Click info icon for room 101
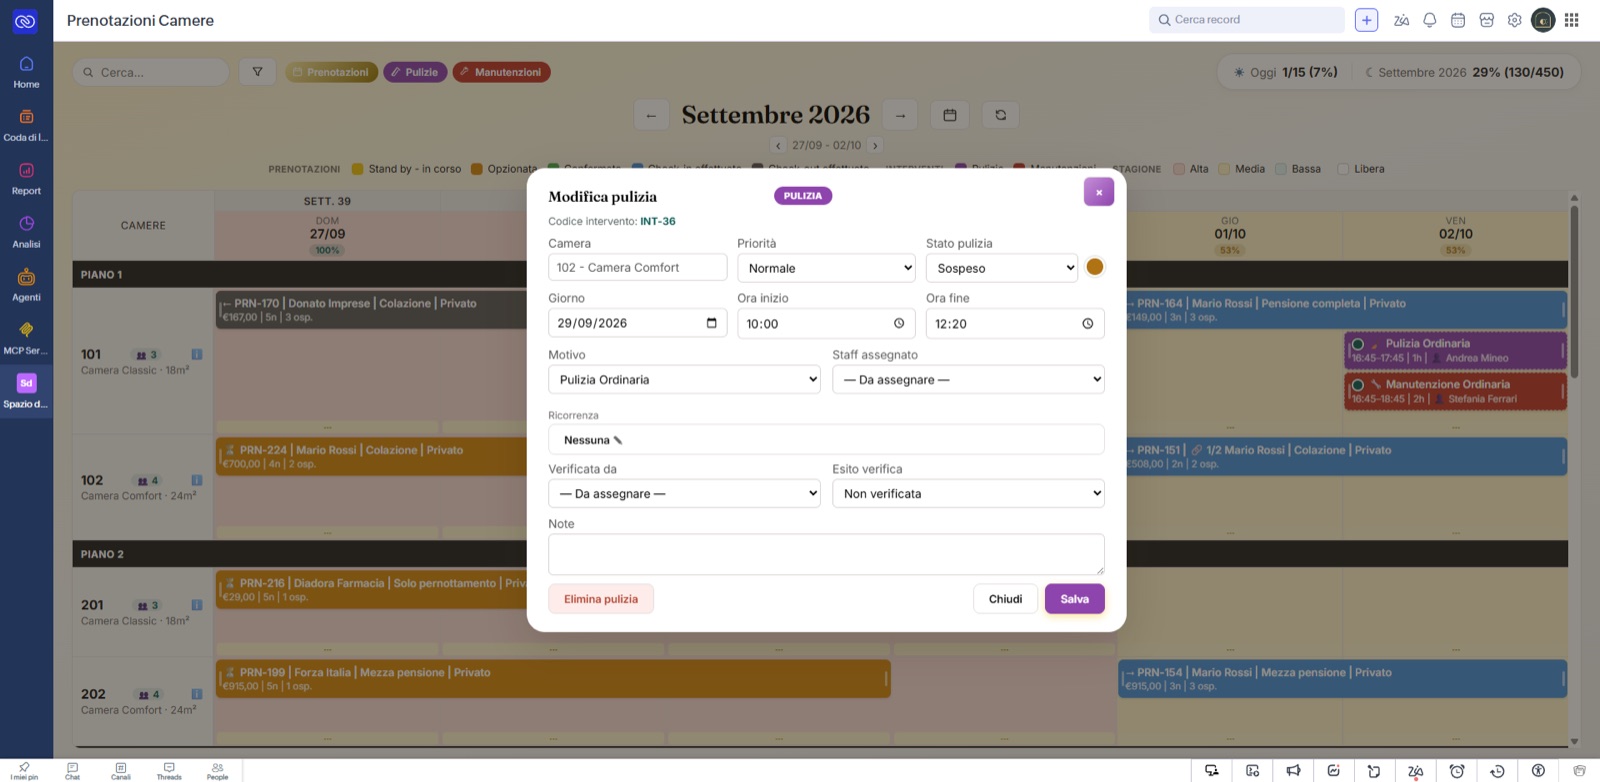The width and height of the screenshot is (1600, 782). pyautogui.click(x=197, y=354)
